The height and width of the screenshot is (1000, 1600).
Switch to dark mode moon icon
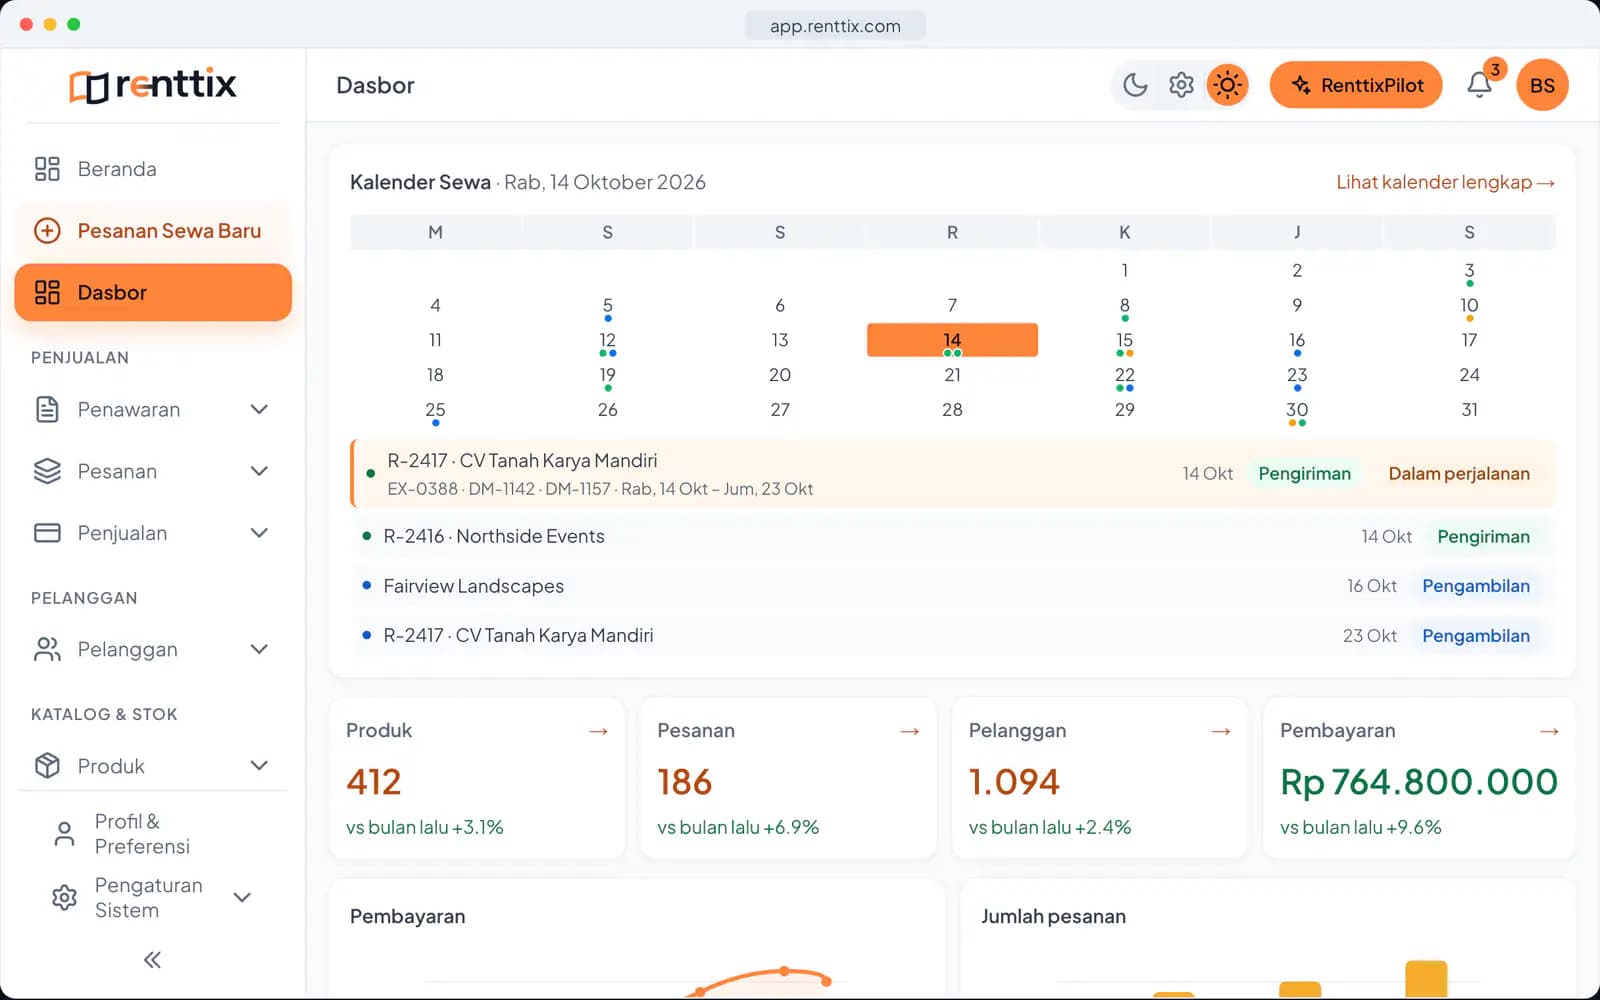point(1135,85)
